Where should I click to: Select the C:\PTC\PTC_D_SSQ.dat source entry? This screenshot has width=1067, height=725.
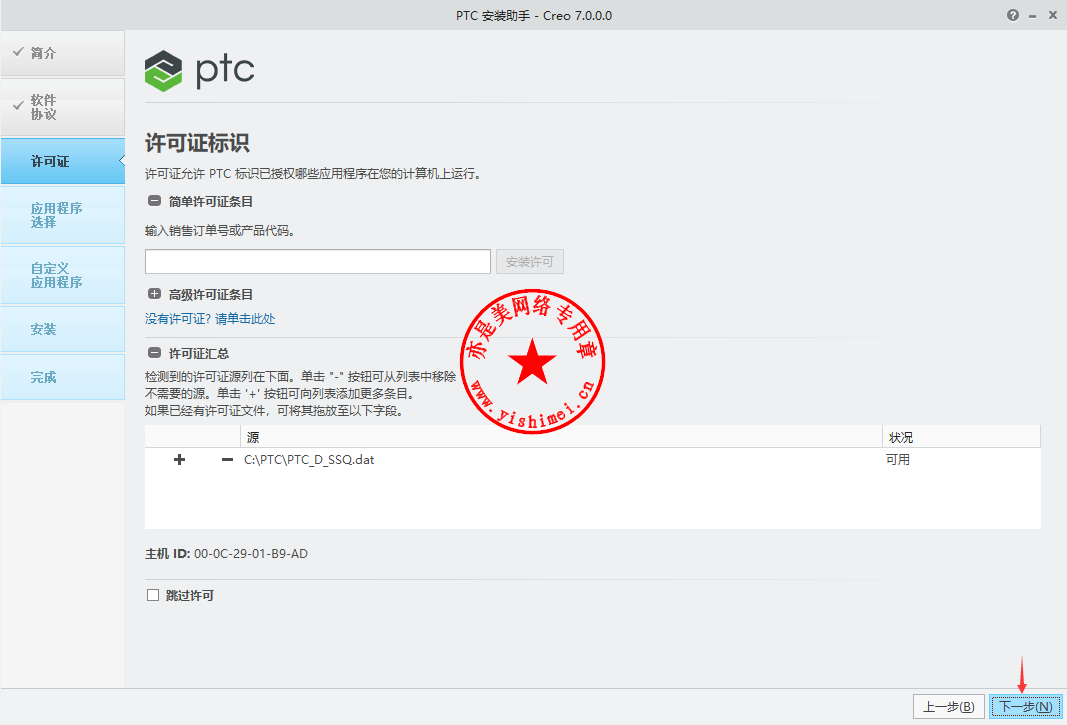coord(309,460)
